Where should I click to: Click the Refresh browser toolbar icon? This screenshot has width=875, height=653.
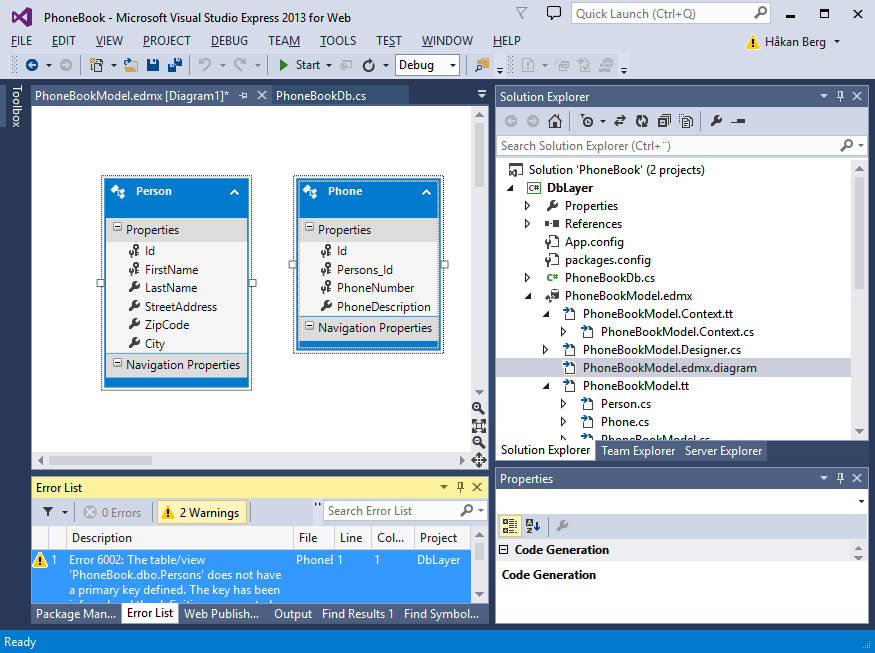(369, 65)
